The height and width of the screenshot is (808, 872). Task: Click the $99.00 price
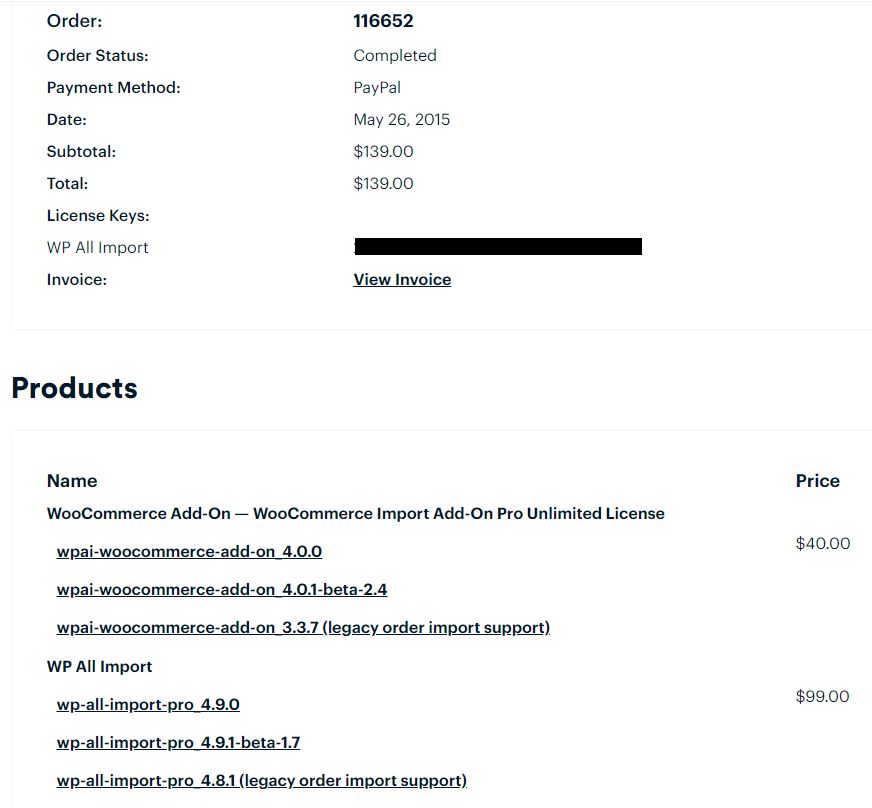tap(823, 696)
